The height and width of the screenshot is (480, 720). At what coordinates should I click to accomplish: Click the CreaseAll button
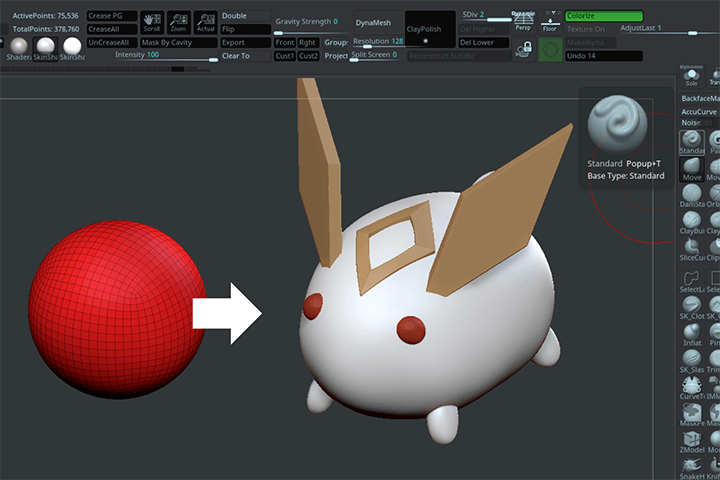click(112, 29)
